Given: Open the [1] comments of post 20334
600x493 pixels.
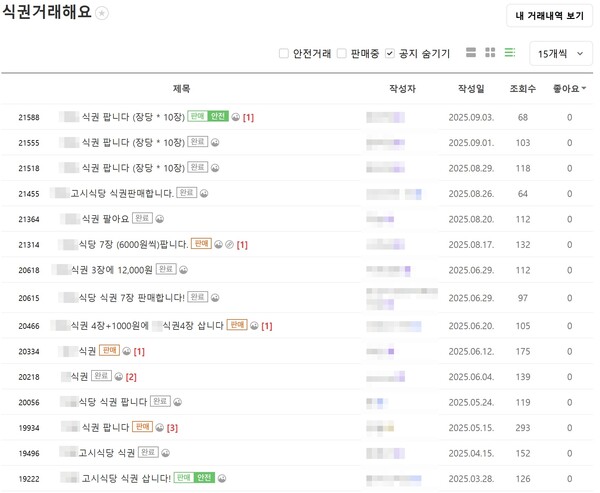Looking at the screenshot, I should (139, 352).
